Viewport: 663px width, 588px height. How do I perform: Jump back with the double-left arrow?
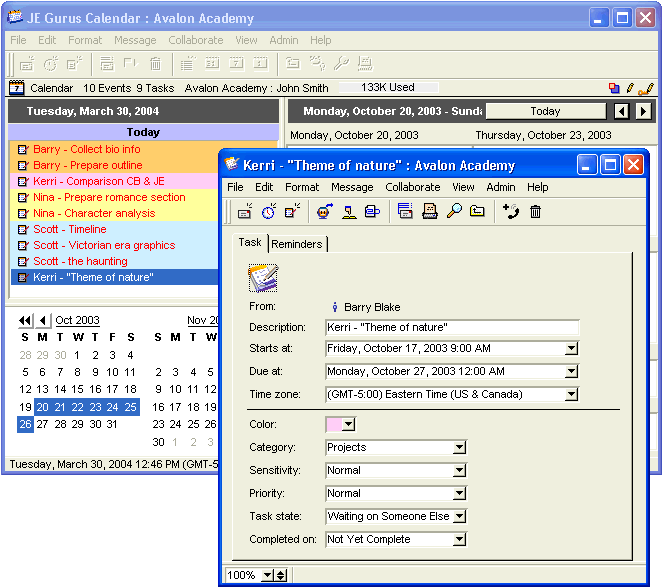(x=25, y=320)
